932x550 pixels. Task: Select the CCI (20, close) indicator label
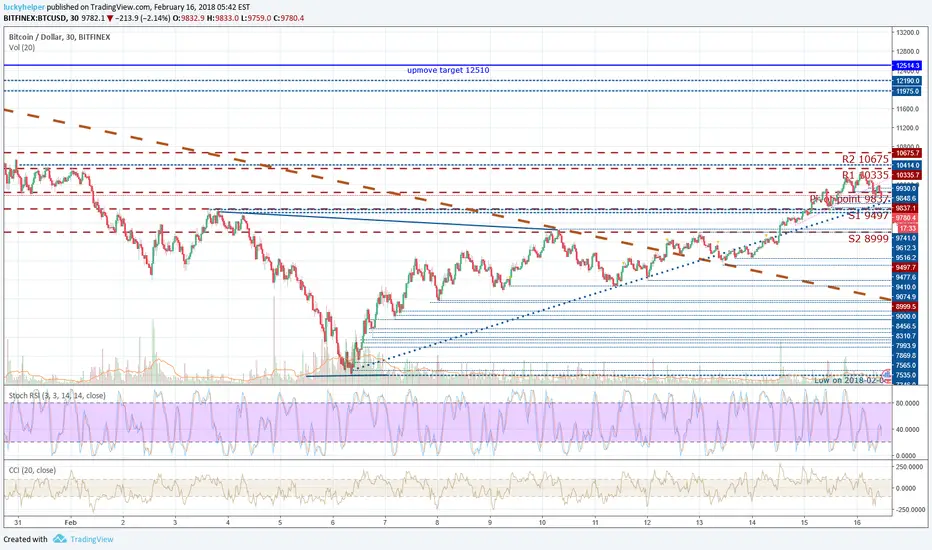pyautogui.click(x=32, y=470)
